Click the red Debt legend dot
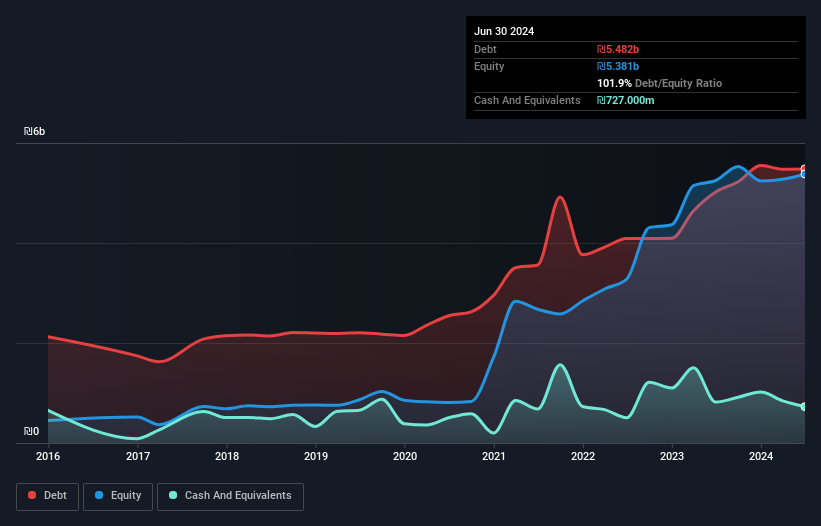 32,495
